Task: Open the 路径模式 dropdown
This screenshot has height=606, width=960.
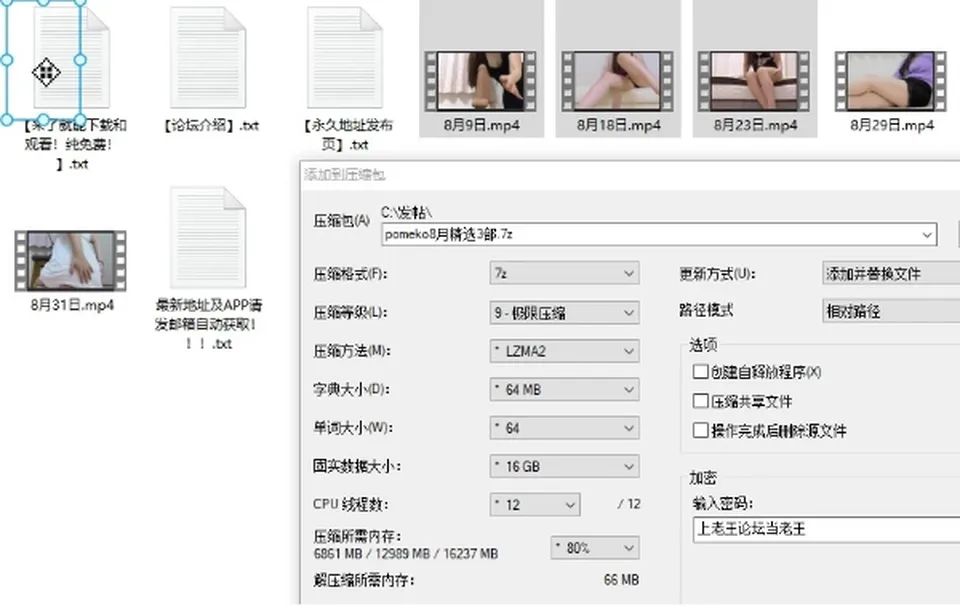Action: tap(891, 311)
